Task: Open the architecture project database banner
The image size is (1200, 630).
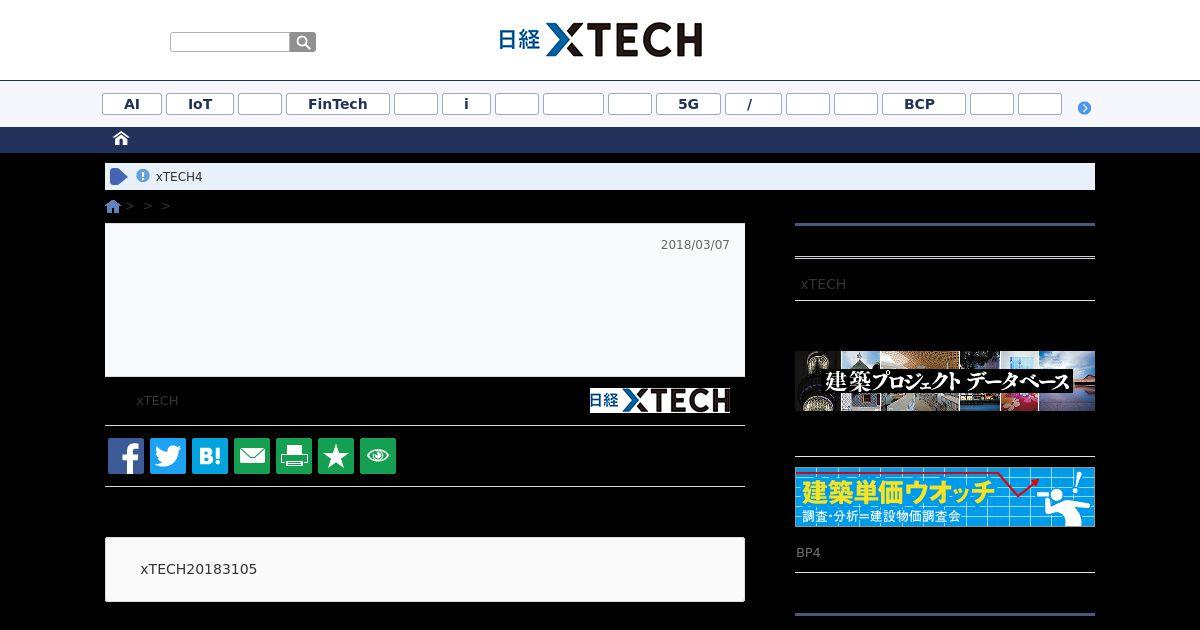Action: point(945,381)
